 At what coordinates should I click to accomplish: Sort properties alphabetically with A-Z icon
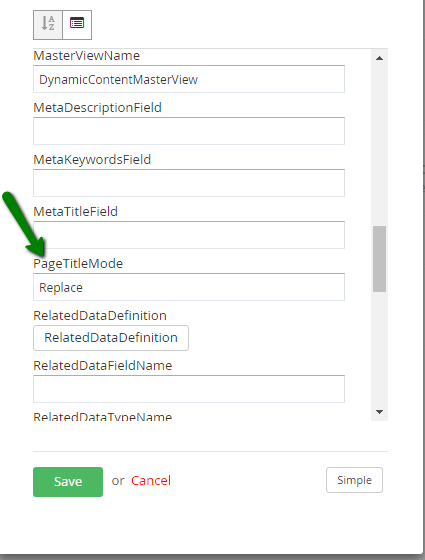(x=48, y=25)
